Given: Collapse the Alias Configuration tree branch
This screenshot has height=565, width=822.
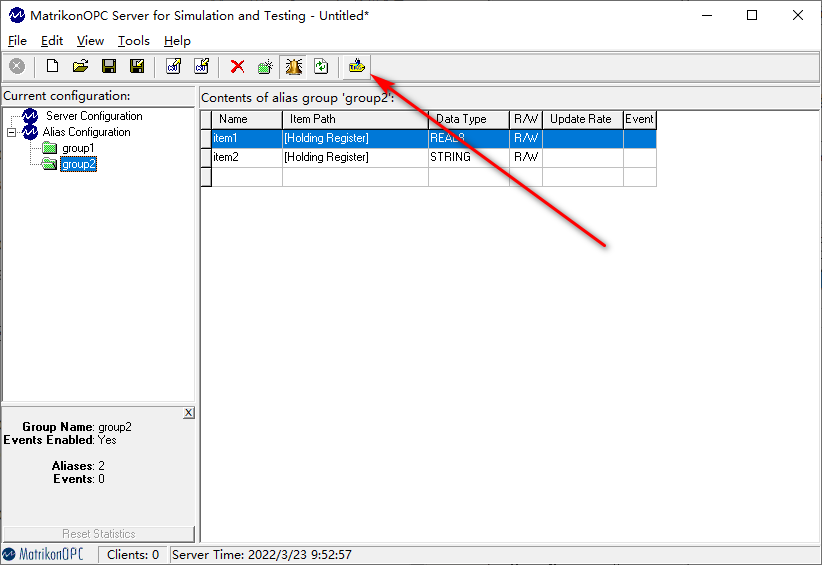Looking at the screenshot, I should point(12,133).
